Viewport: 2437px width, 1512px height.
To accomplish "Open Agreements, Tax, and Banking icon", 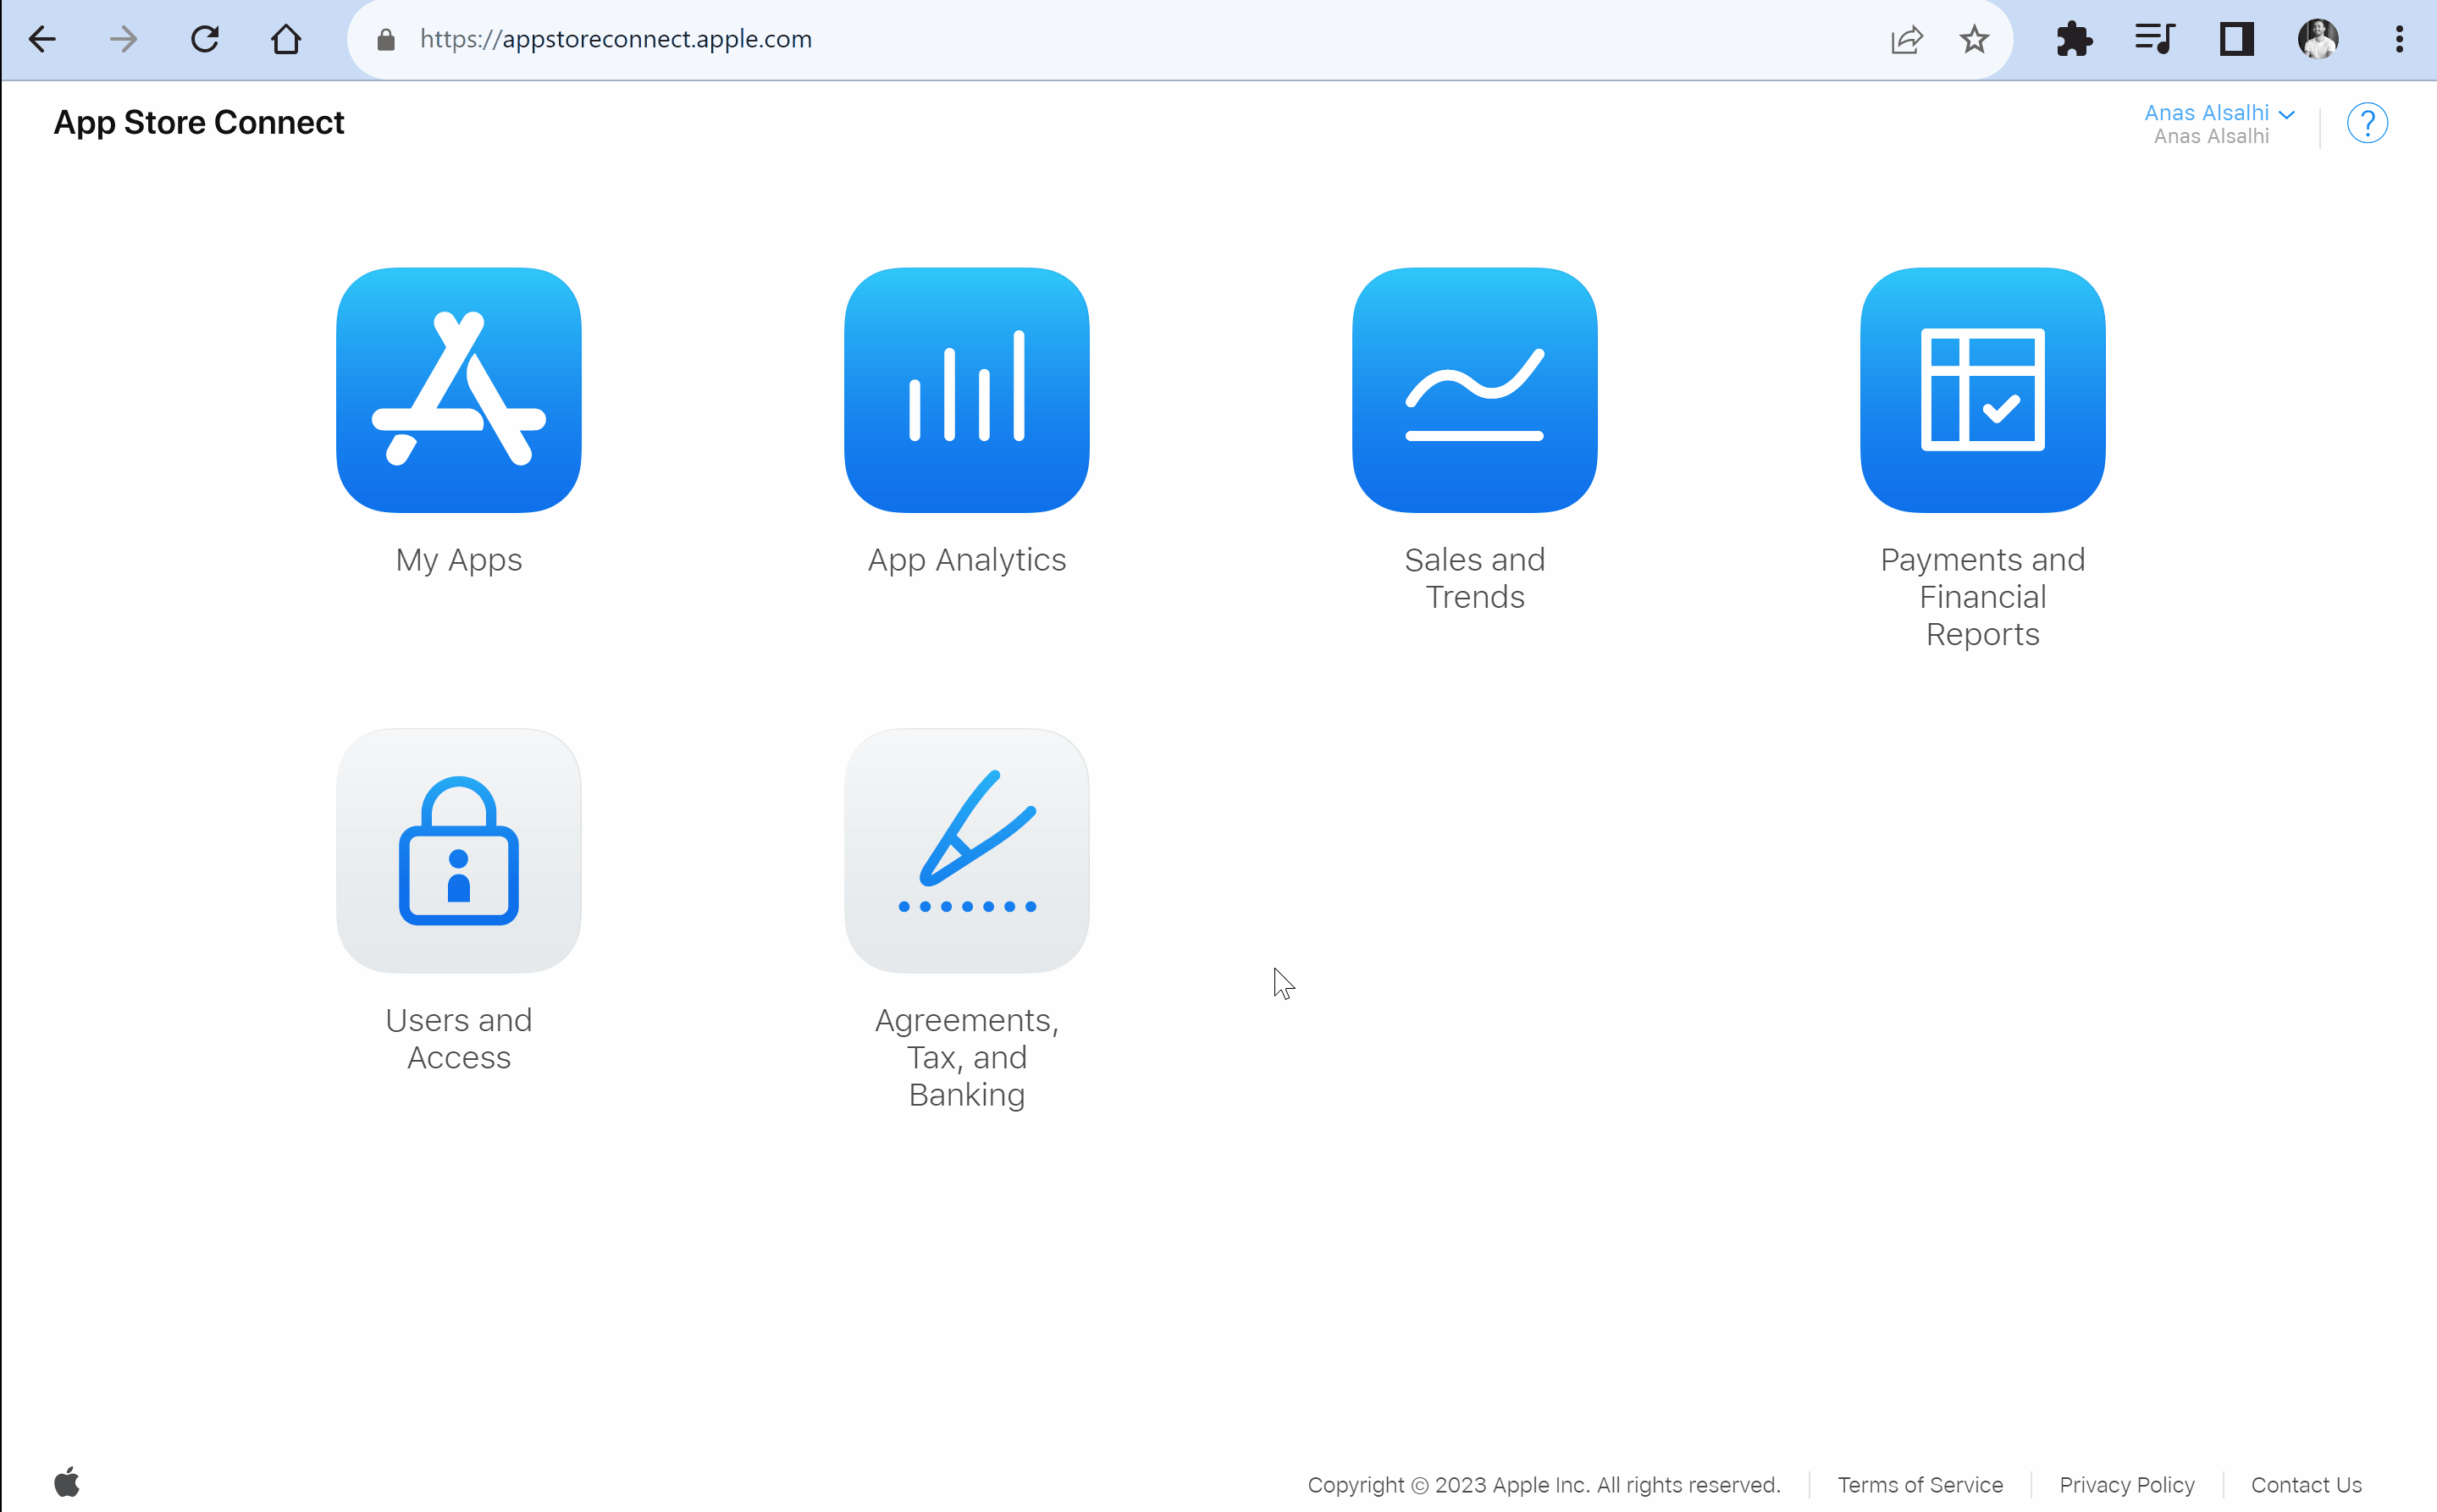I will coord(967,851).
